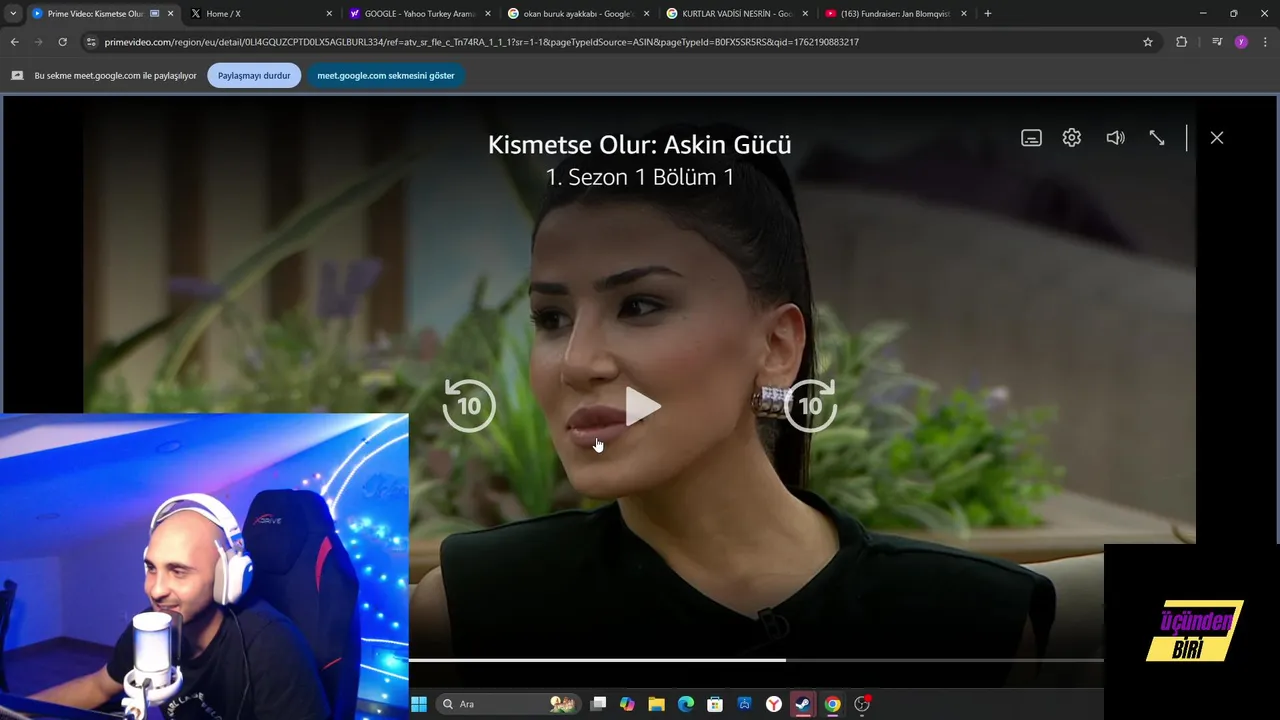This screenshot has height=720, width=1280.
Task: Open Prime Video player settings gear
Action: (x=1072, y=138)
